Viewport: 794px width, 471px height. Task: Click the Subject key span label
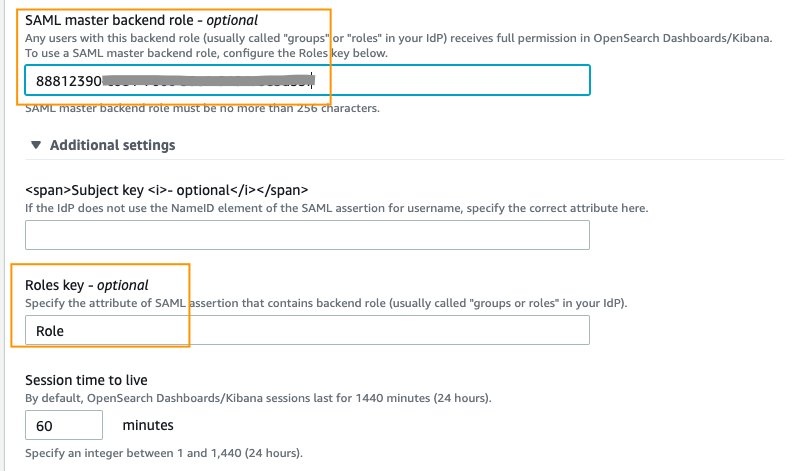pyautogui.click(x=167, y=190)
